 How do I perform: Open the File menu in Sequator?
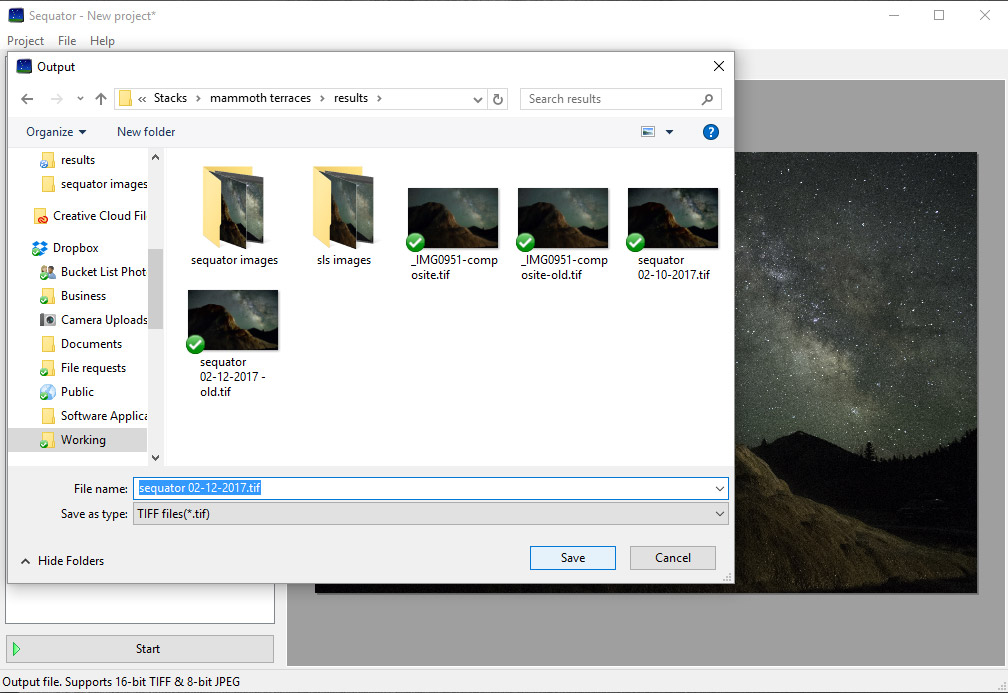[67, 40]
